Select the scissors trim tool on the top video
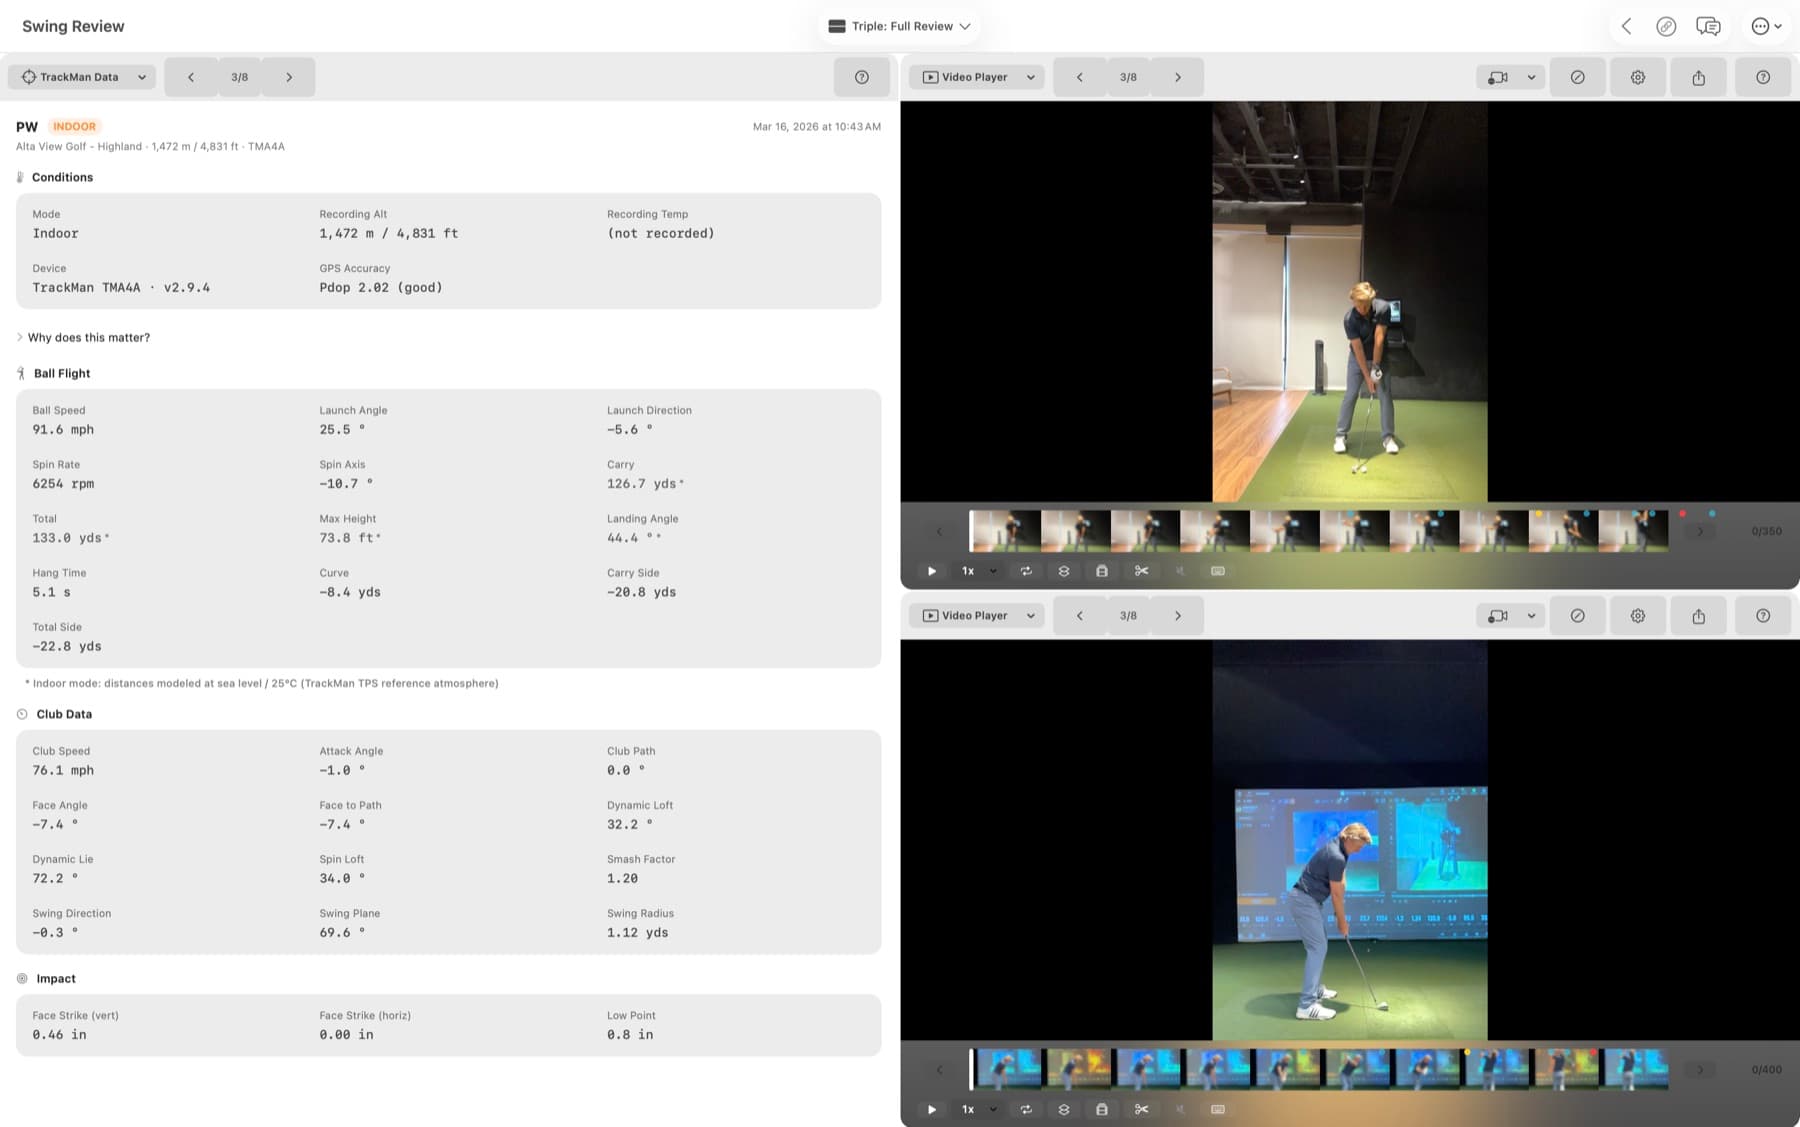Screen dimensions: 1800x1127 [1141, 571]
